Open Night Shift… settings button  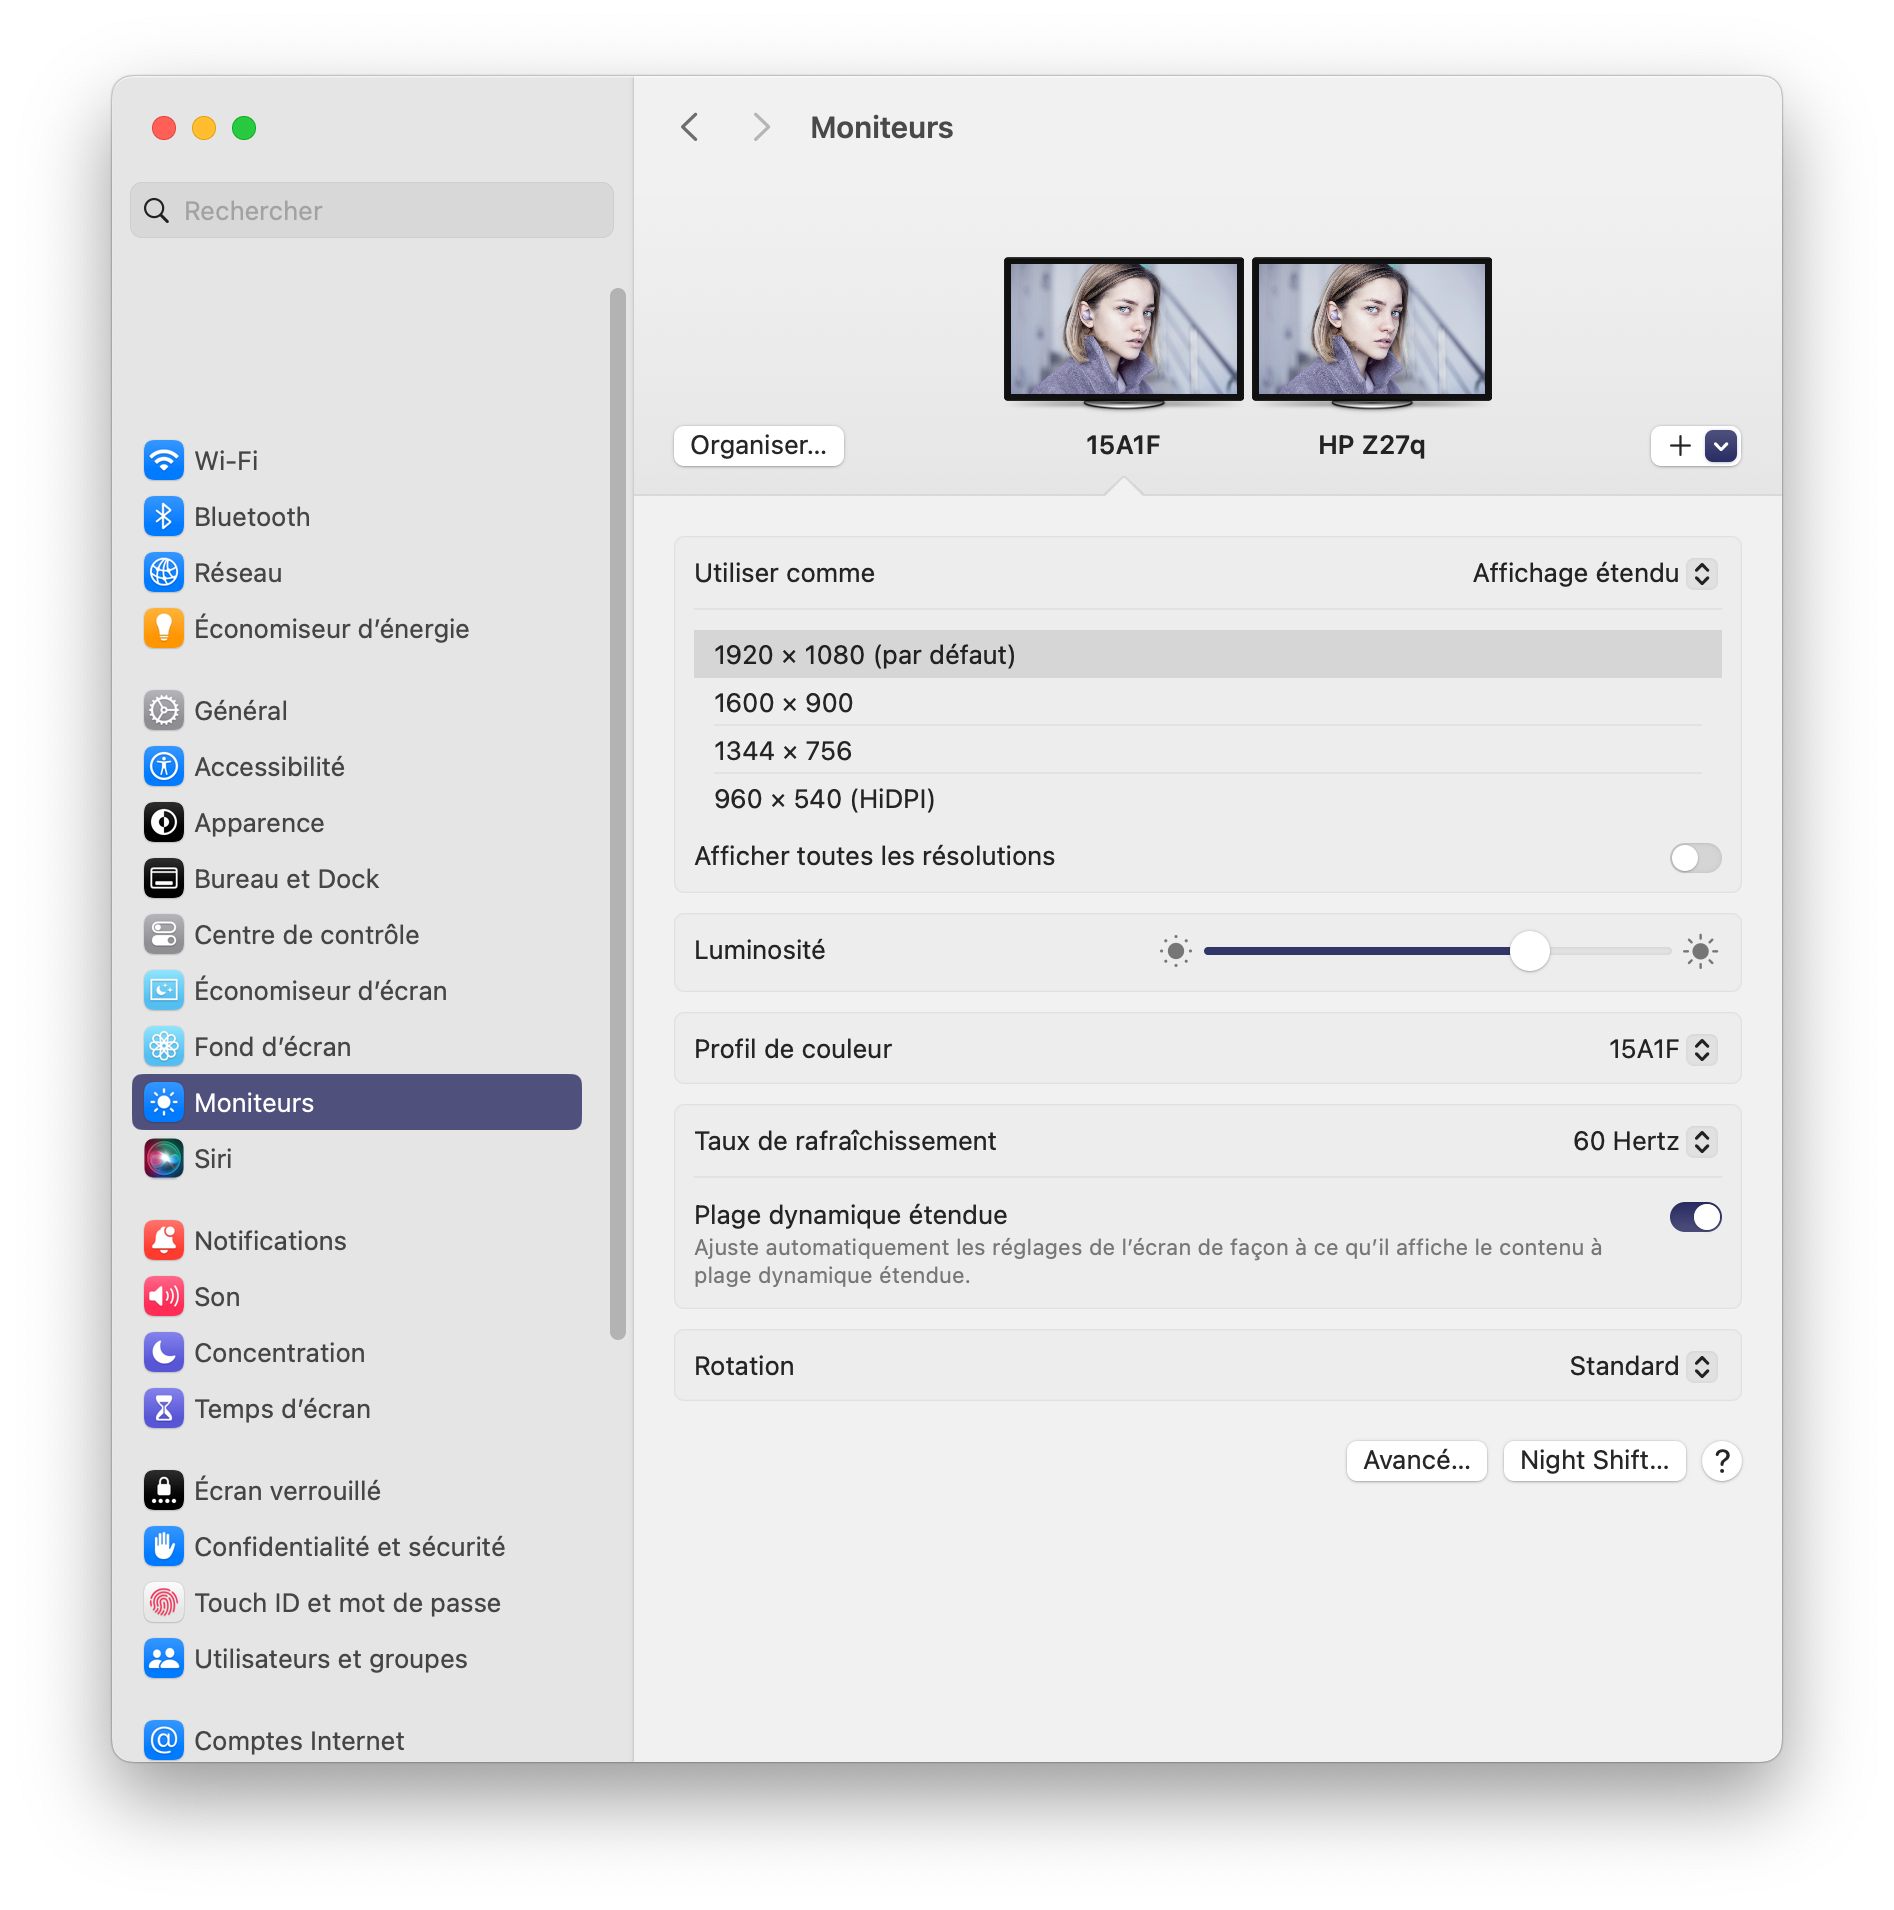coord(1594,1461)
